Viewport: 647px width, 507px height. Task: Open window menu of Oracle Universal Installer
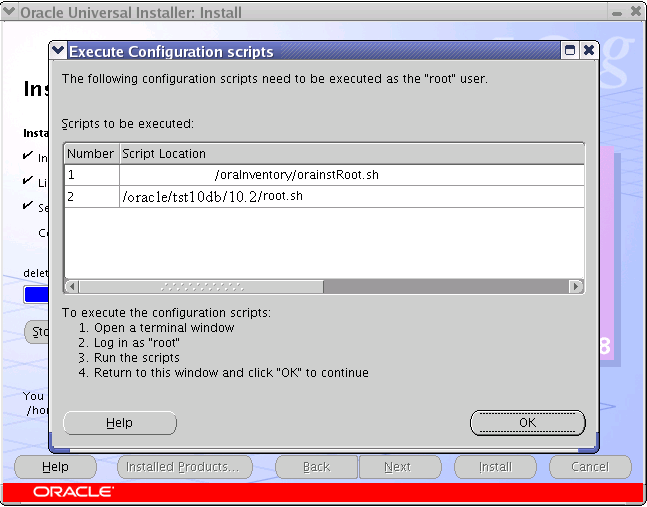[9, 12]
